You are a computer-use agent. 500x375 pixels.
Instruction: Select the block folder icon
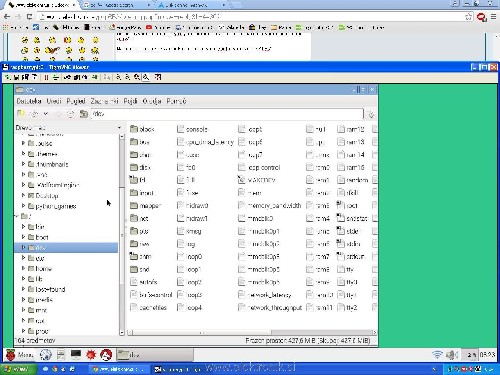click(134, 129)
